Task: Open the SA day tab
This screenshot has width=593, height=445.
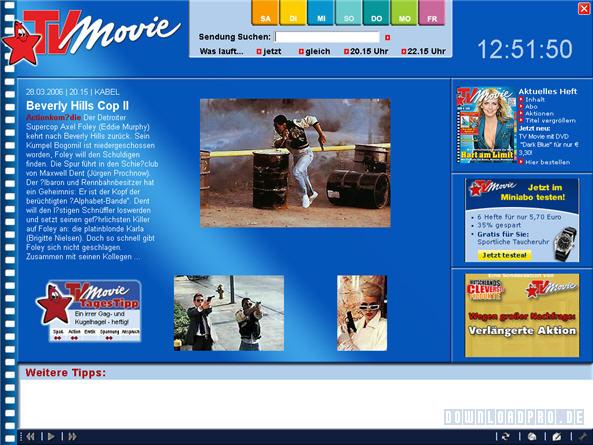Action: click(265, 13)
